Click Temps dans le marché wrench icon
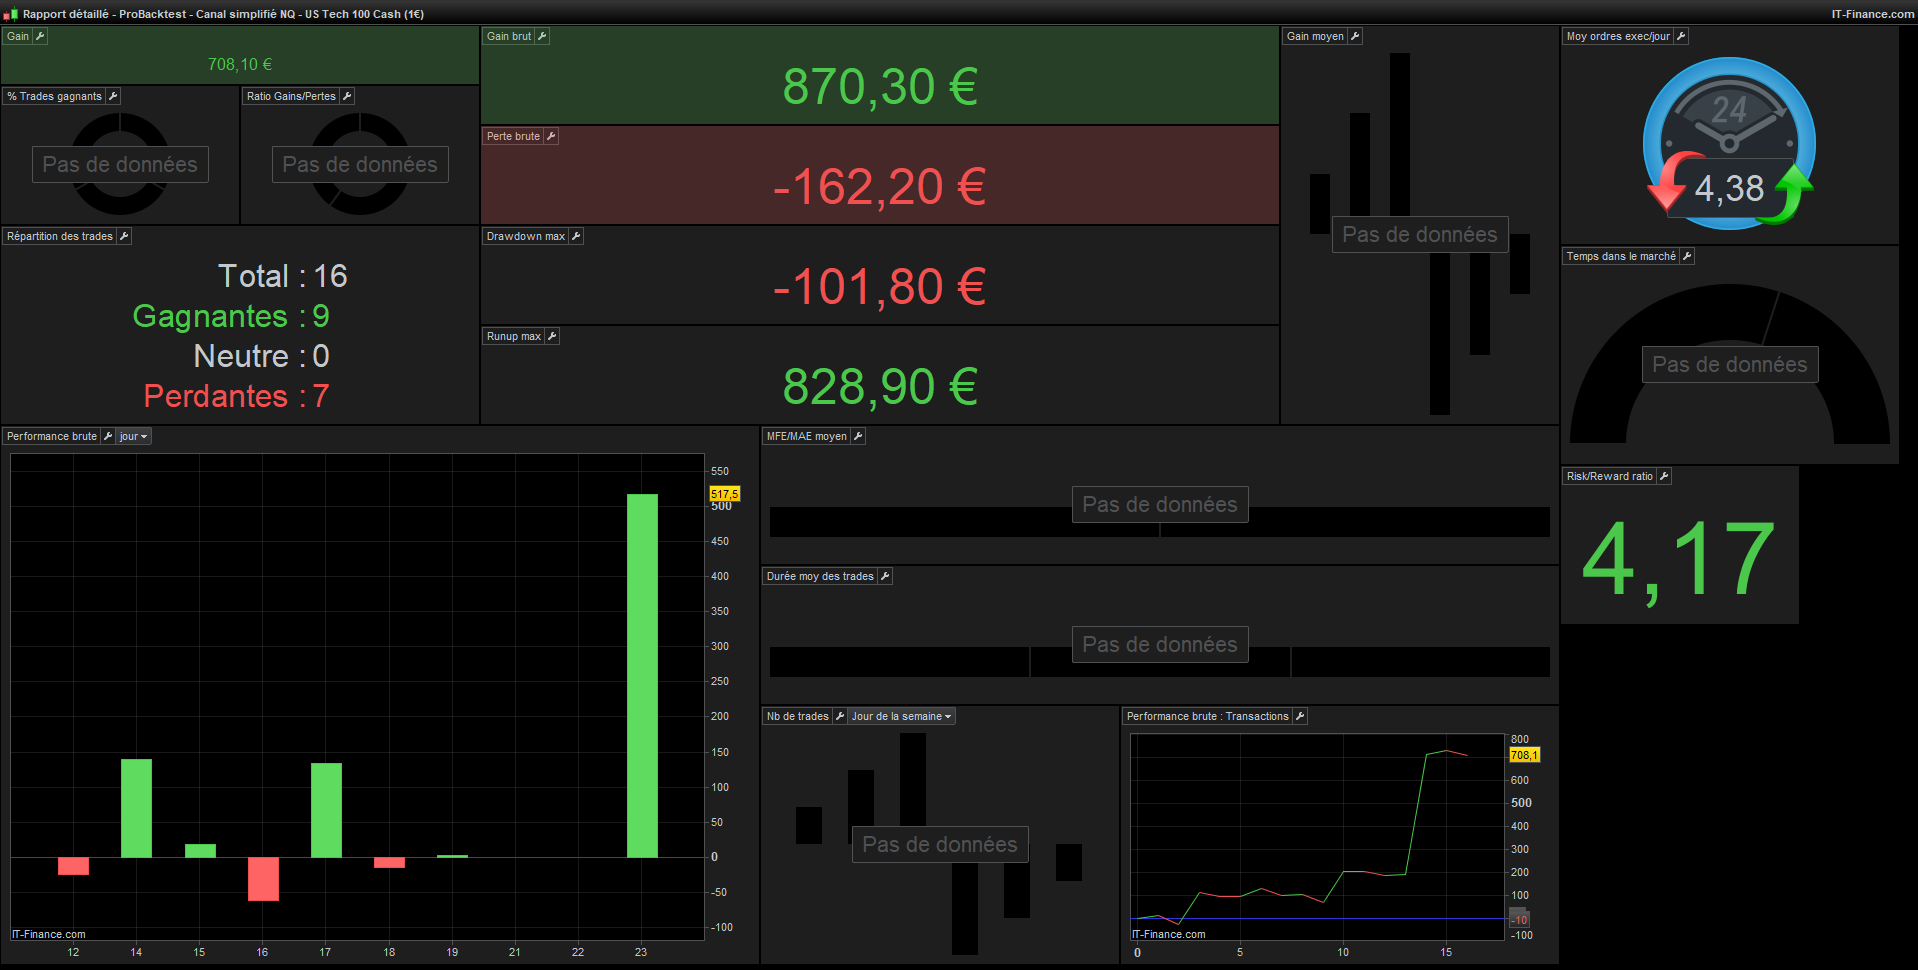 pos(1687,256)
